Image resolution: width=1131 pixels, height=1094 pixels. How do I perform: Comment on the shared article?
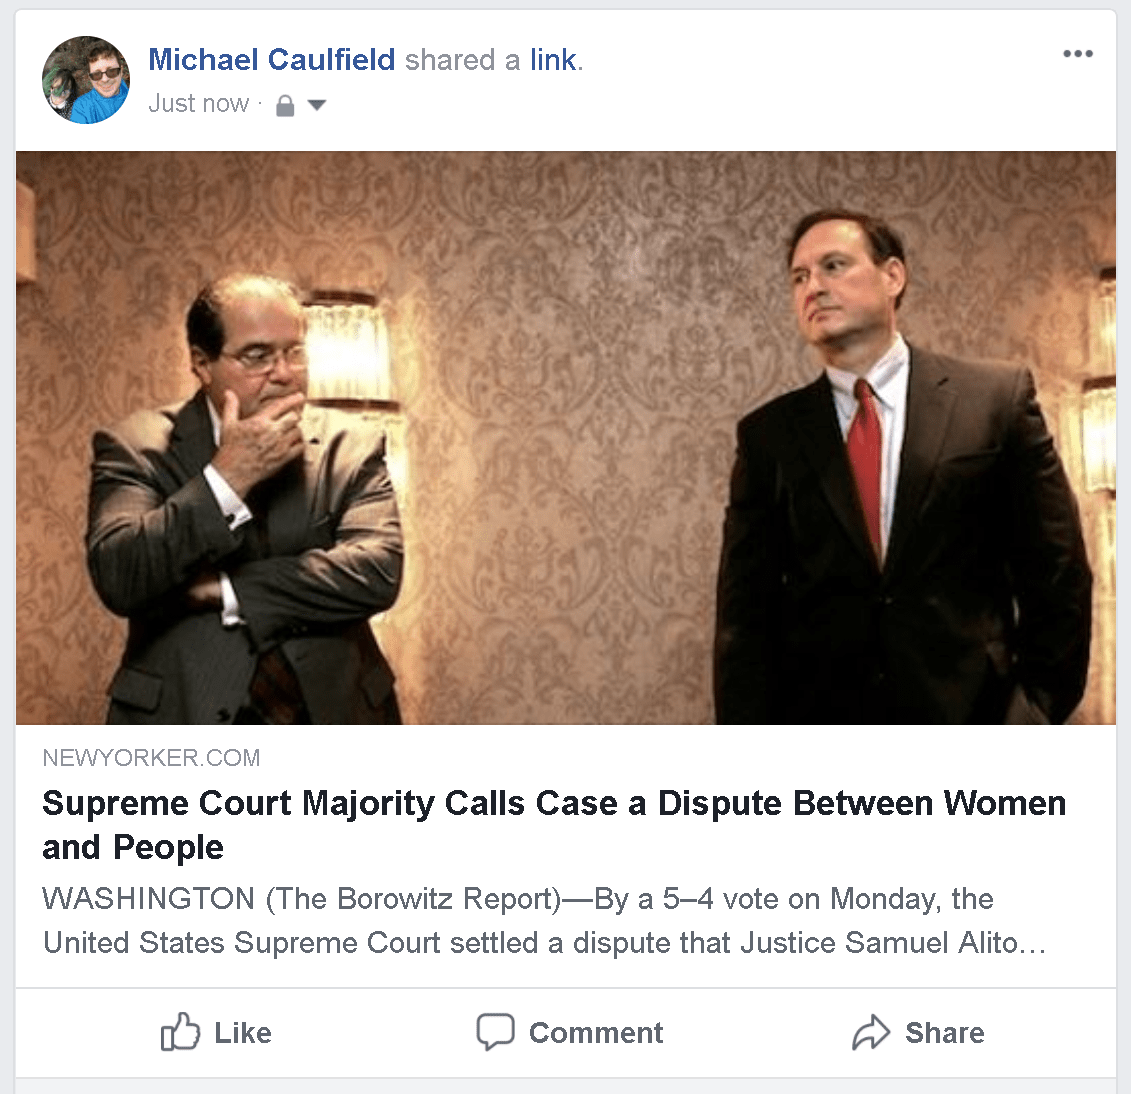point(568,1032)
